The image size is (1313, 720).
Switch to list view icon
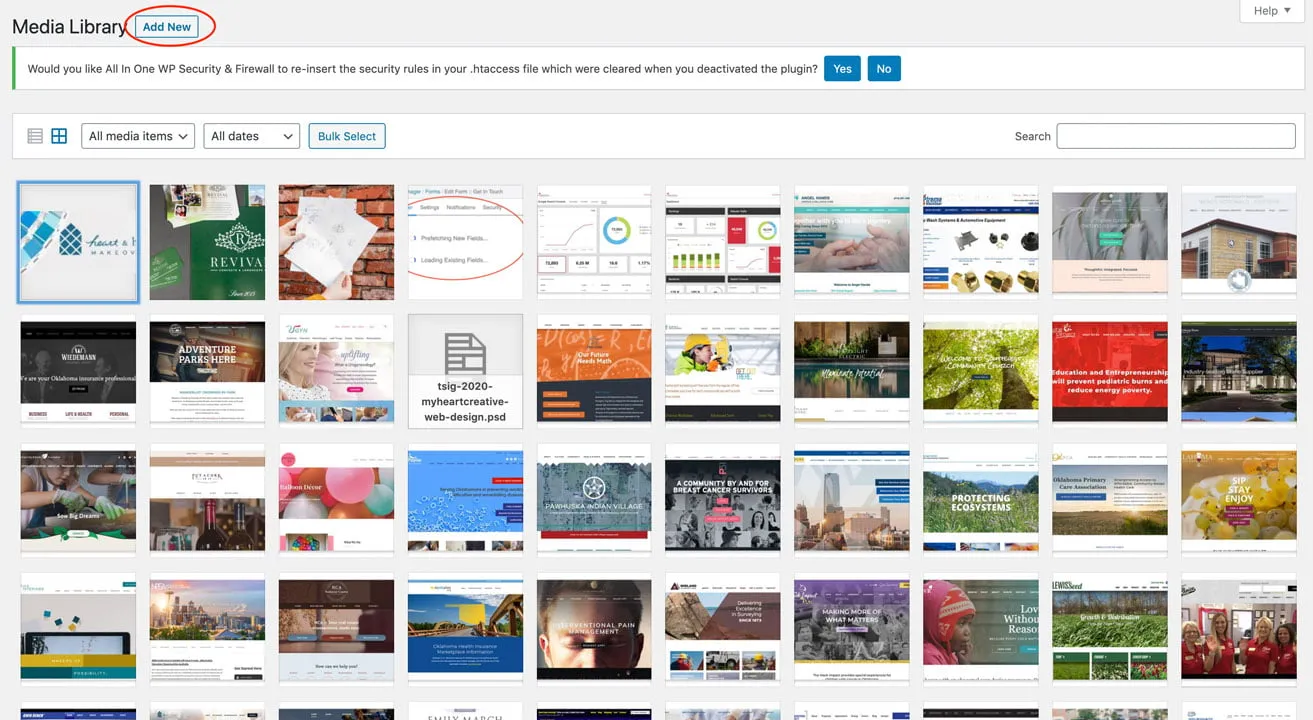coord(35,136)
